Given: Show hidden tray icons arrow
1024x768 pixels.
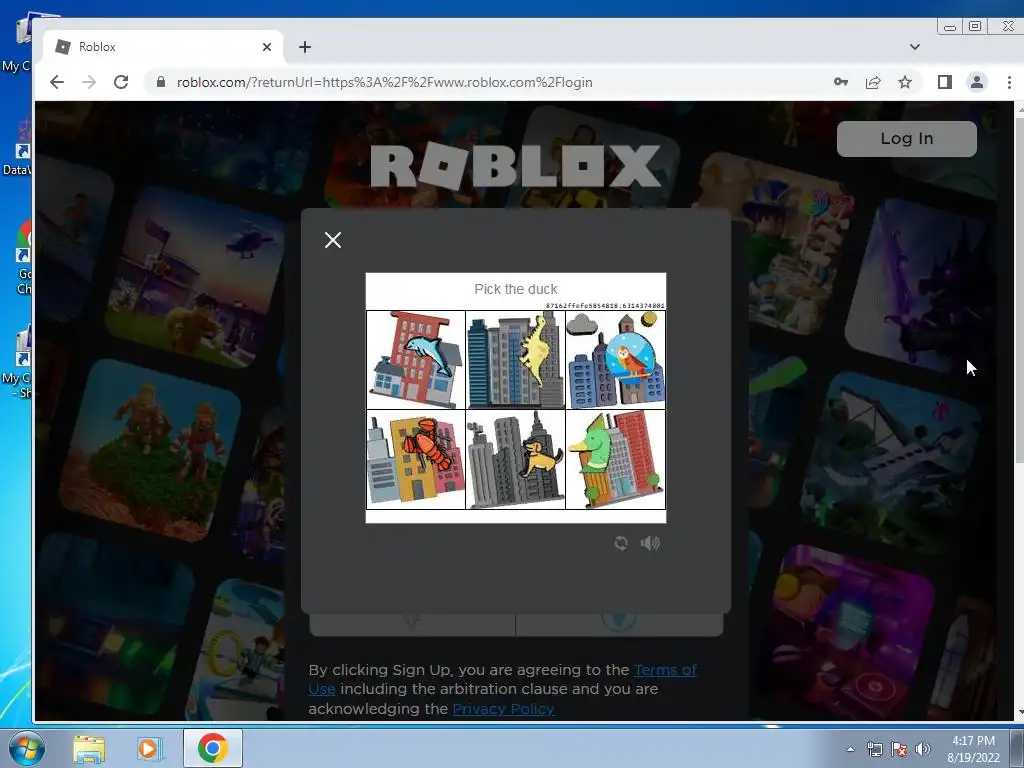Looking at the screenshot, I should coord(850,749).
